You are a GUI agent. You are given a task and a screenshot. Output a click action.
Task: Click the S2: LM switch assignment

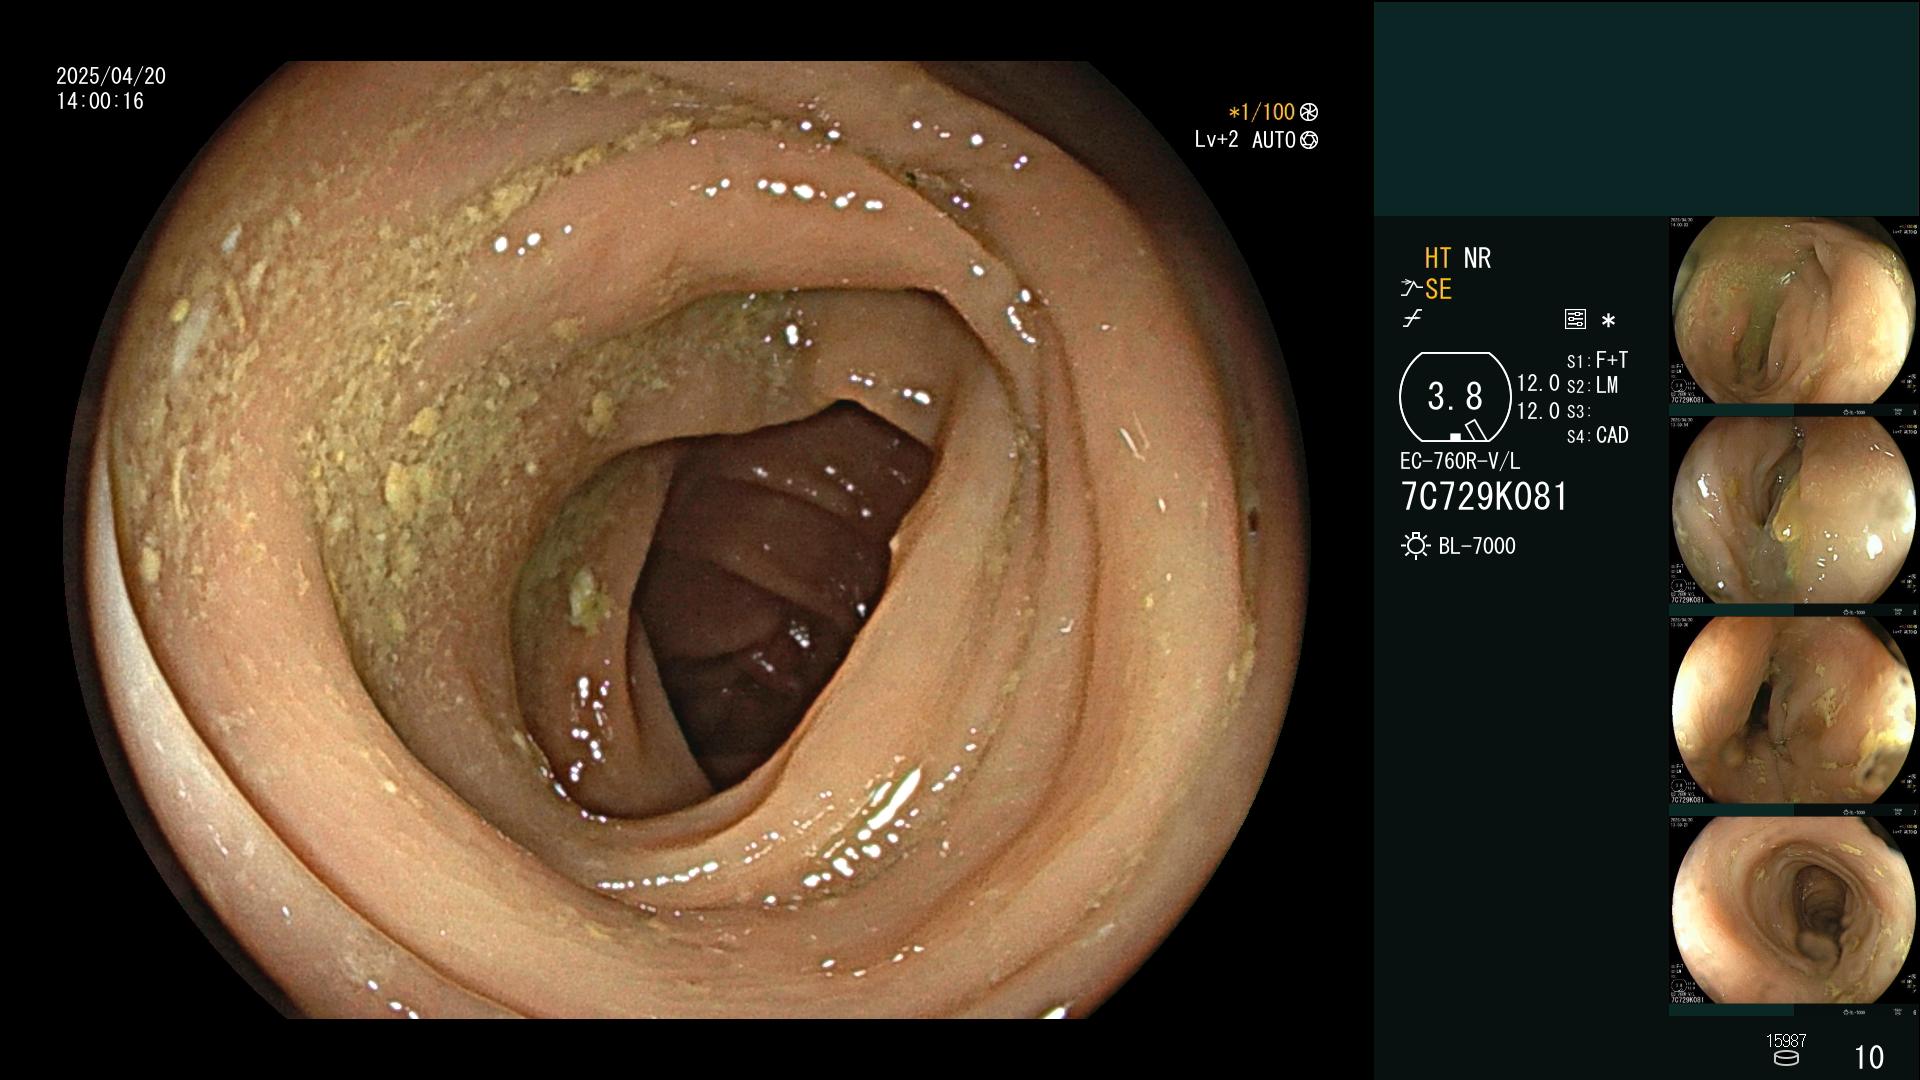click(x=1592, y=385)
